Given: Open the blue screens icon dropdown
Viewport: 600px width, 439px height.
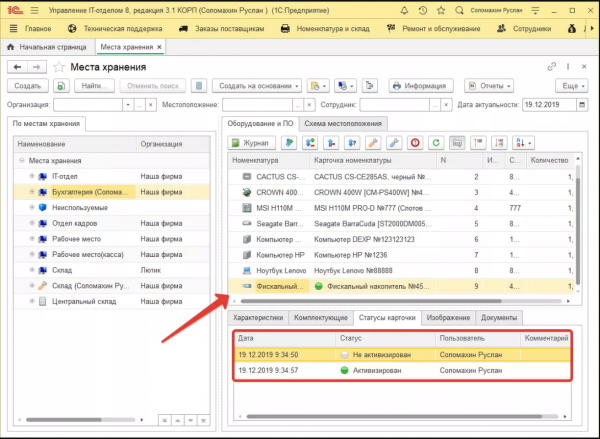Looking at the screenshot, I should click(x=346, y=86).
